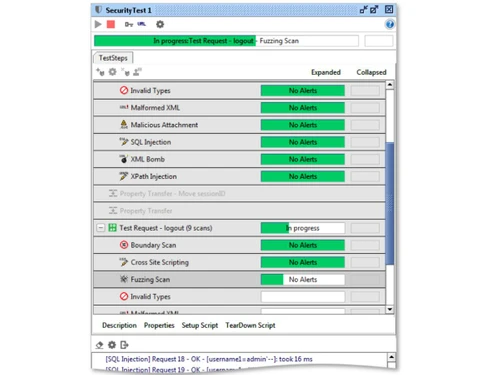
Task: Select the XPath Injection scan row
Action: coord(239,176)
